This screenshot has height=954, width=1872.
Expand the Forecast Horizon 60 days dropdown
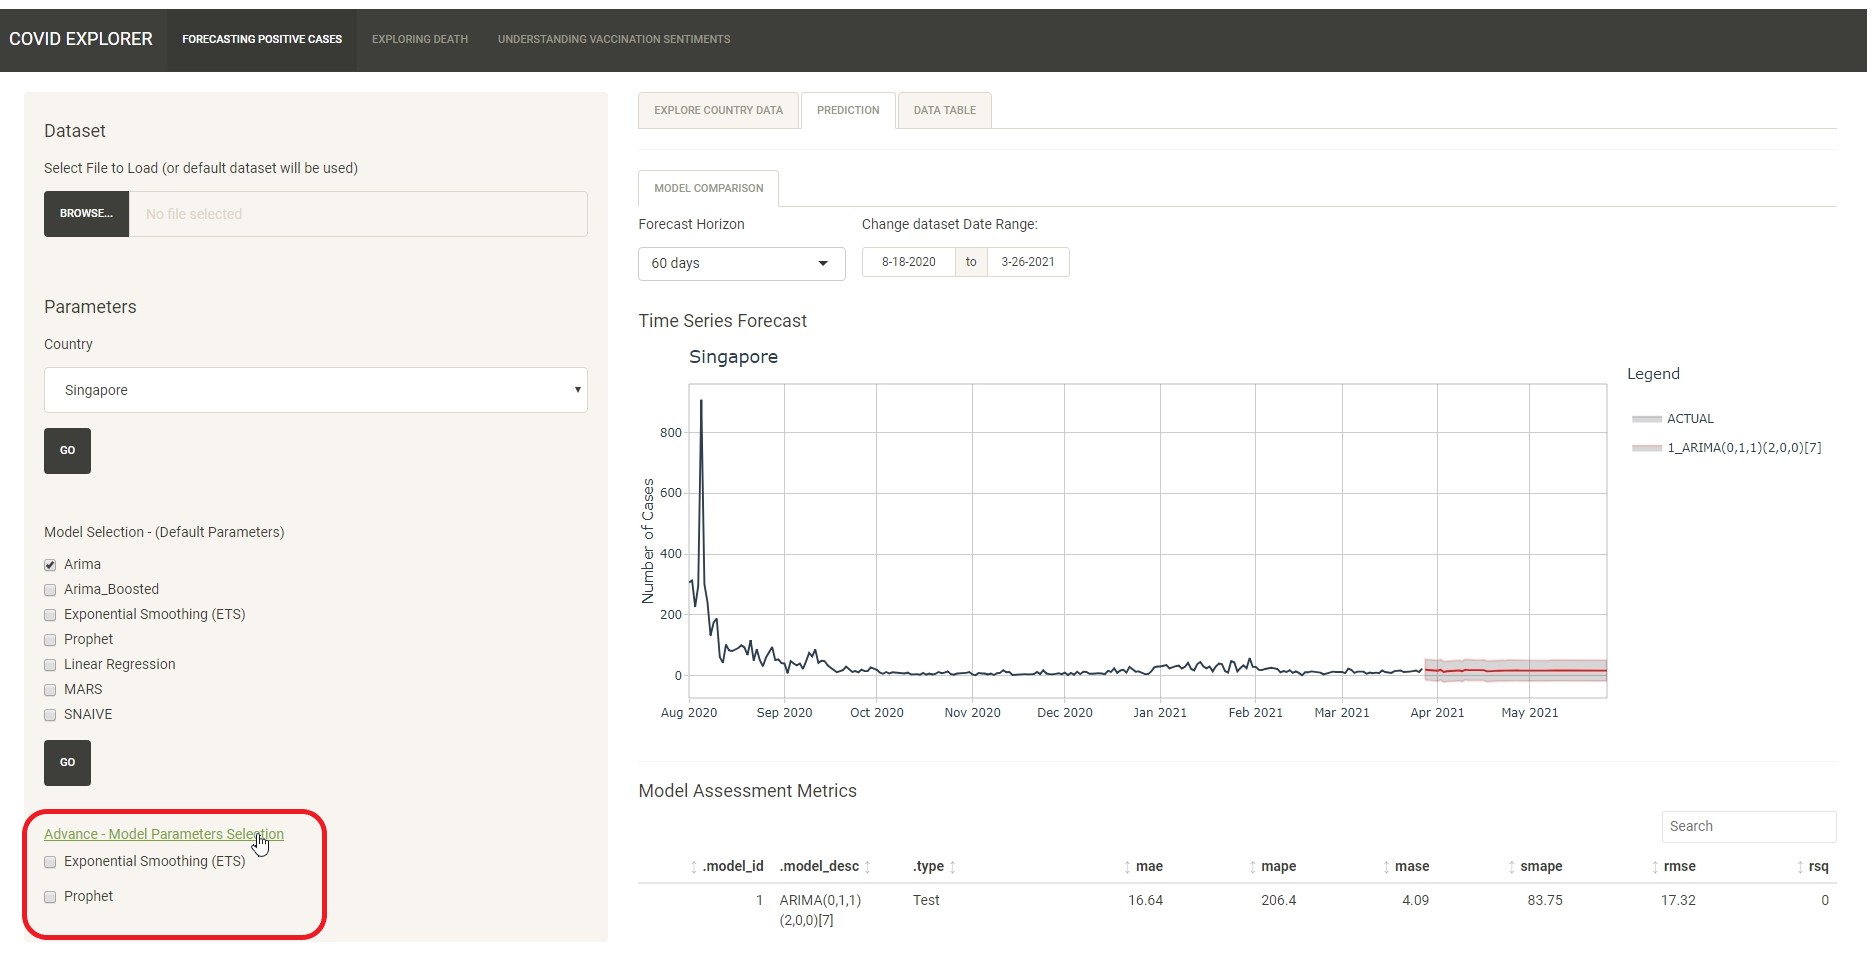741,263
